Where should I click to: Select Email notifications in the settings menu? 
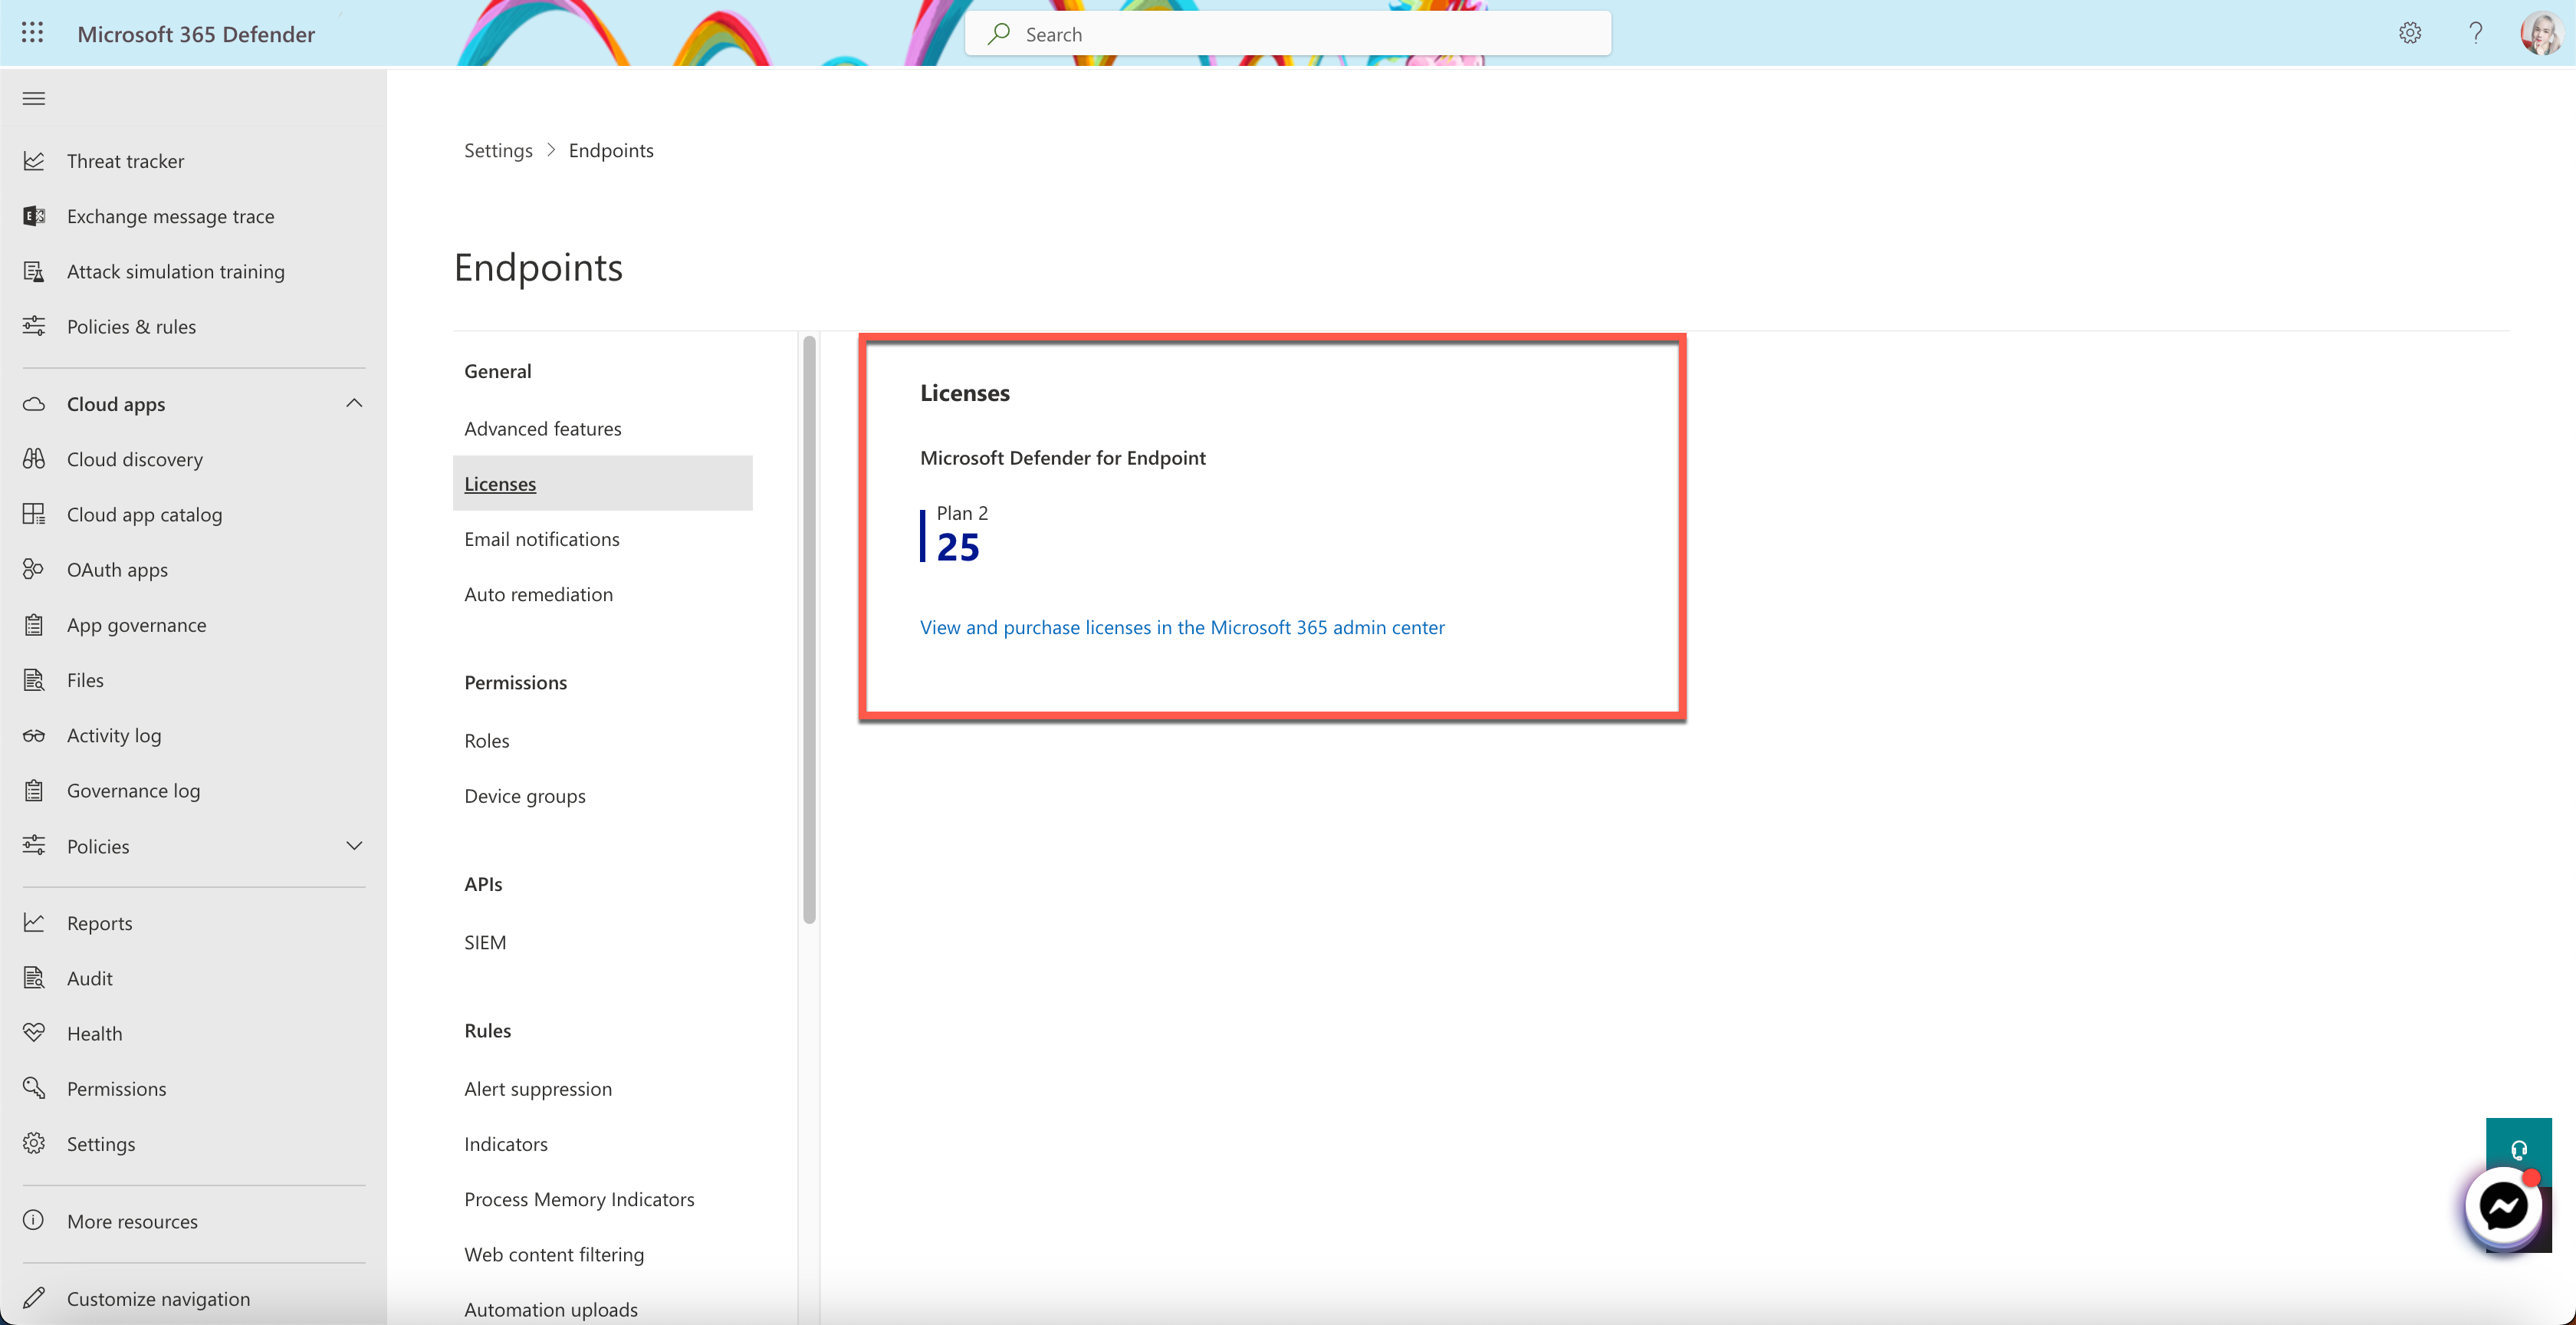click(x=541, y=538)
